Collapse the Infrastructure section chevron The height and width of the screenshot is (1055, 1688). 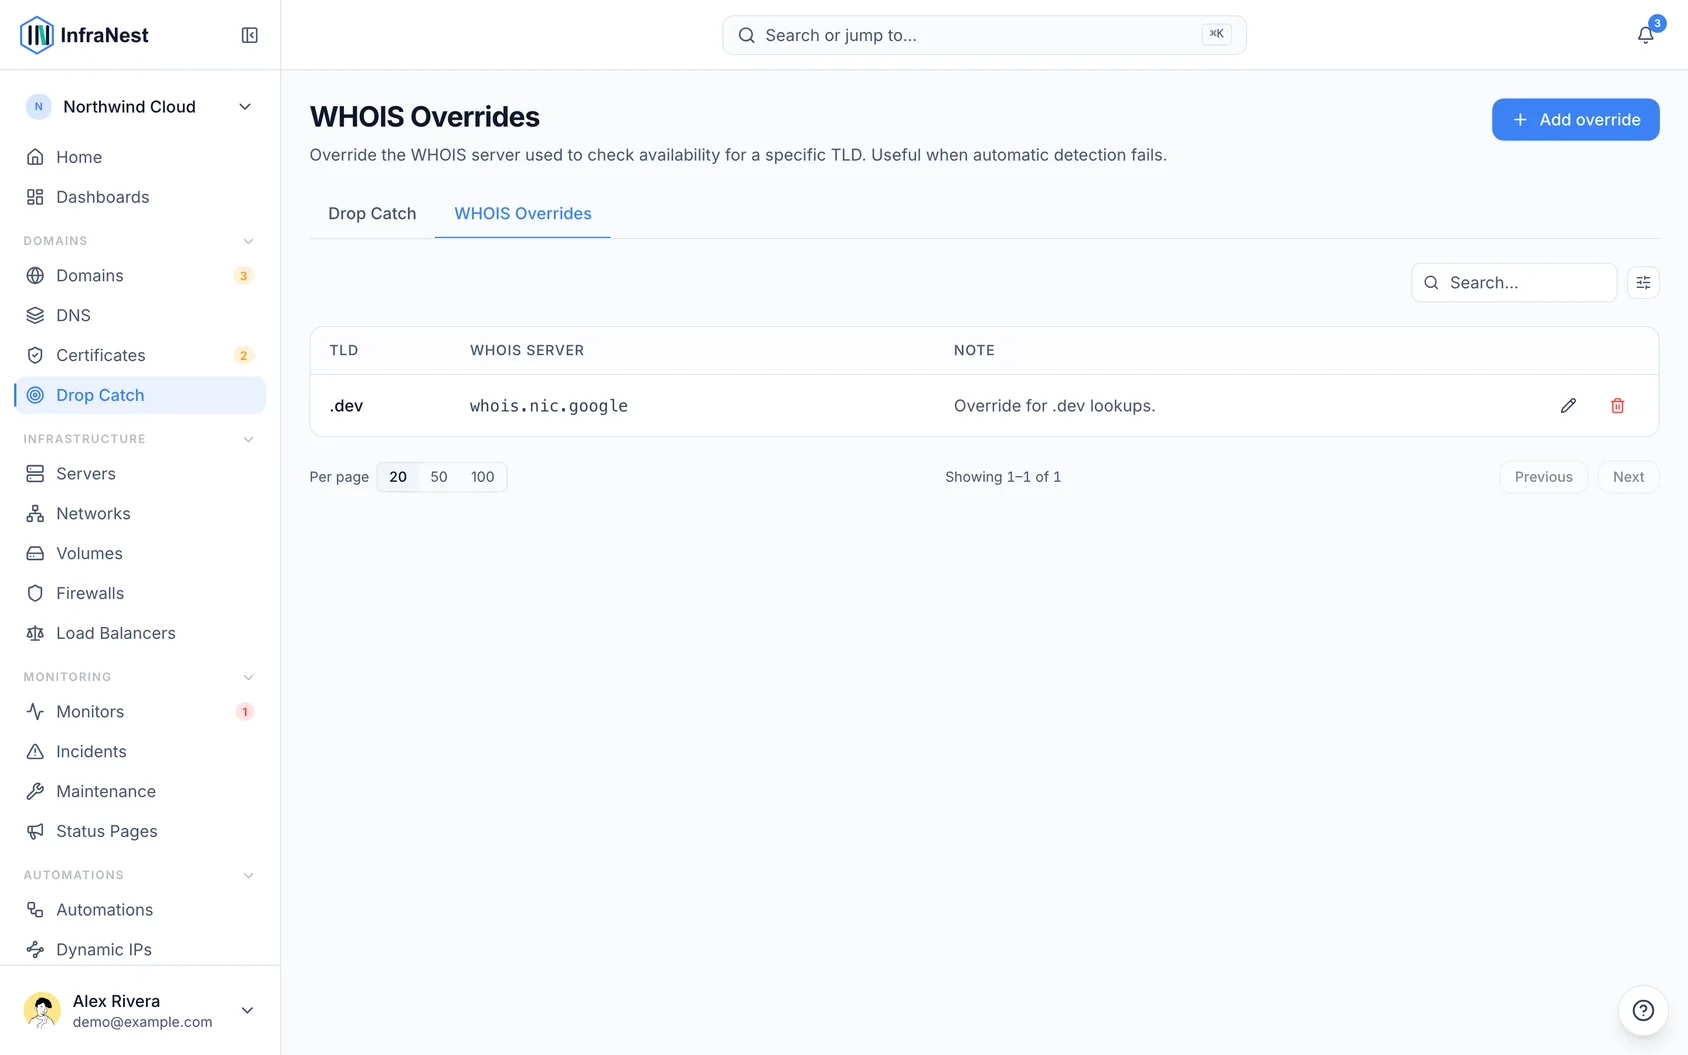(x=248, y=439)
